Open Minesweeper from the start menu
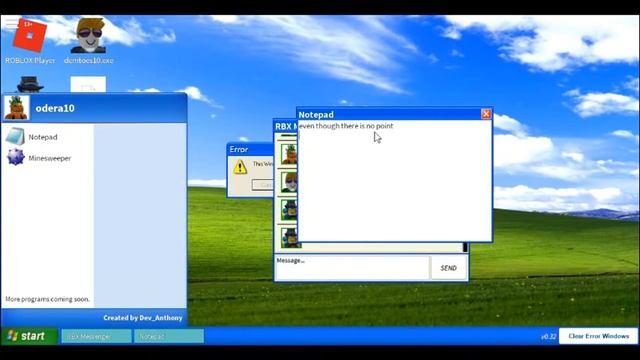This screenshot has height=360, width=640. tap(39, 158)
